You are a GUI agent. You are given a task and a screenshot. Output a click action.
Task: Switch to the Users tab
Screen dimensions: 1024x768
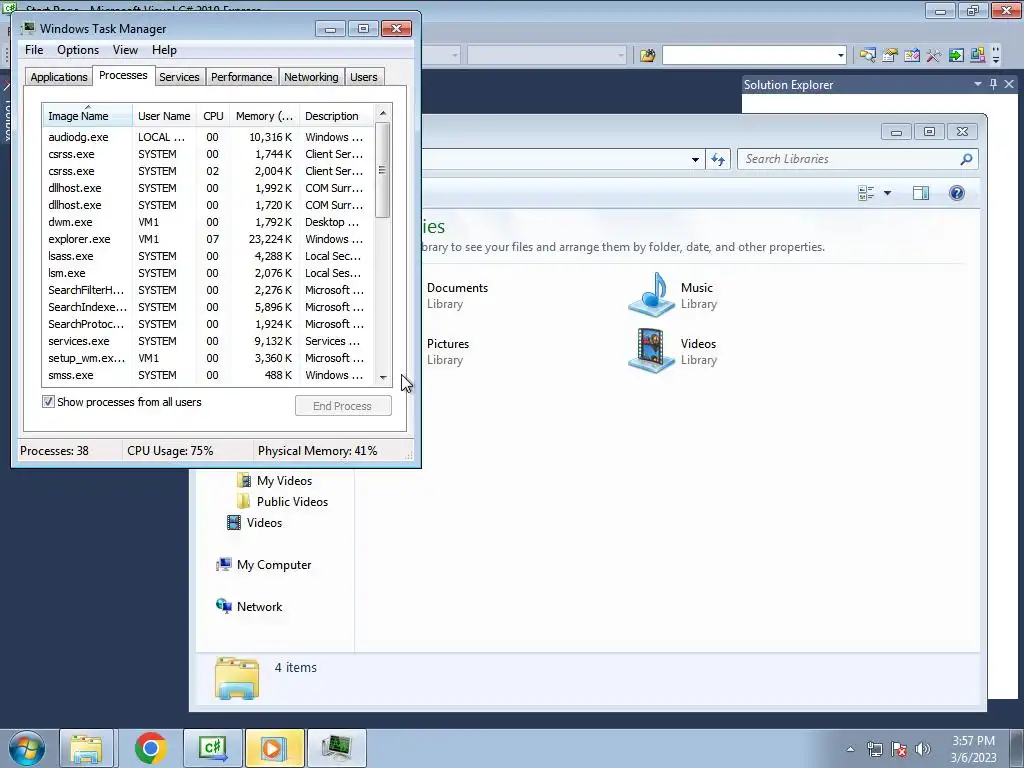coord(363,76)
